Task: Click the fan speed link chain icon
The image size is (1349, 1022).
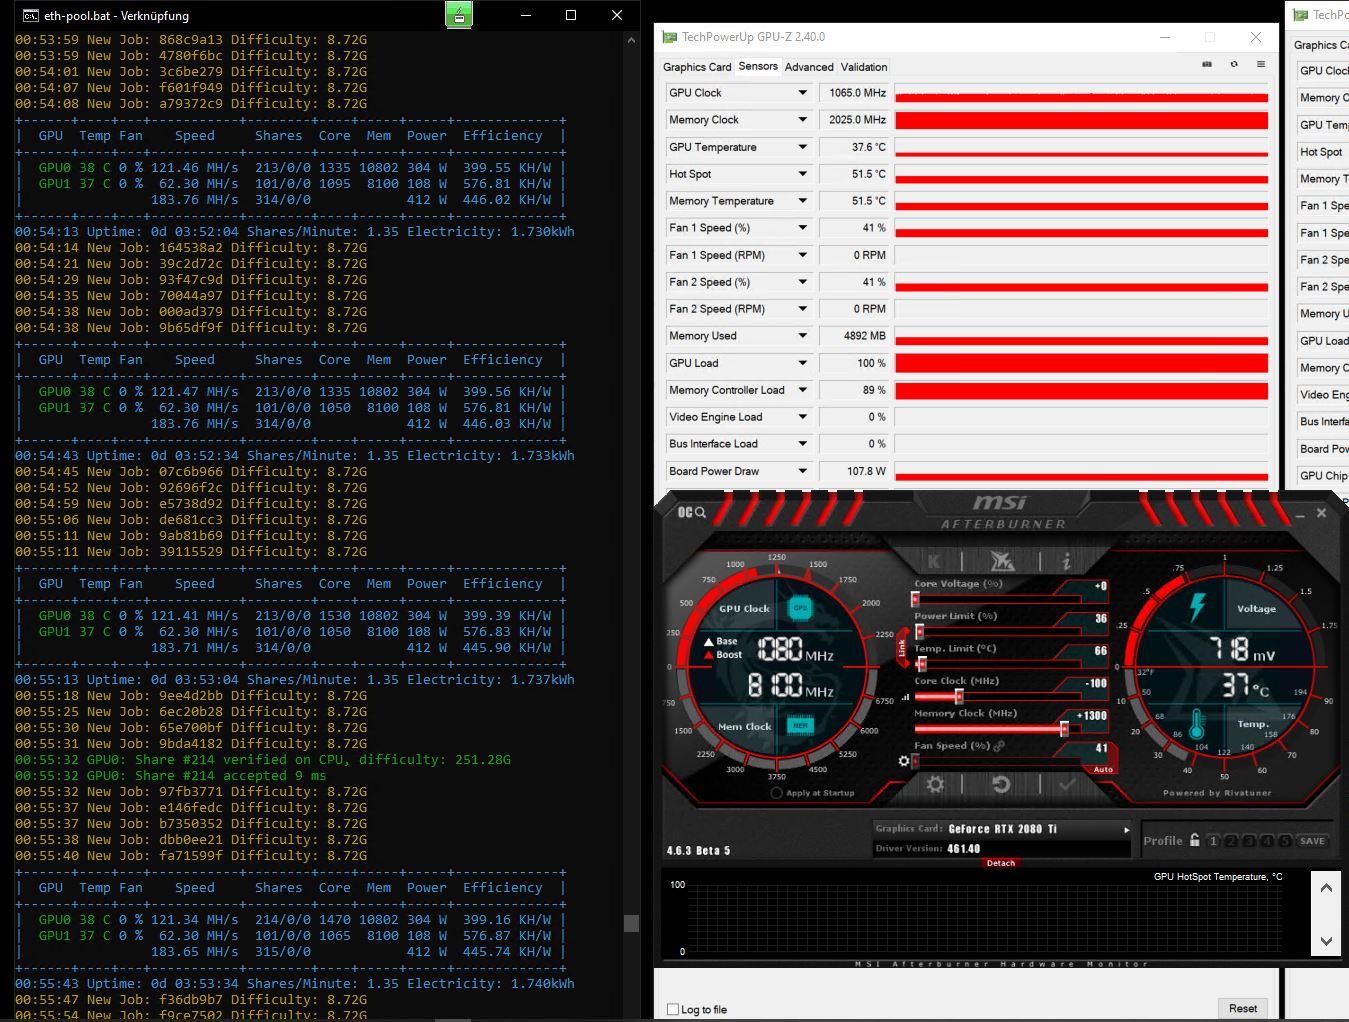Action: 999,746
